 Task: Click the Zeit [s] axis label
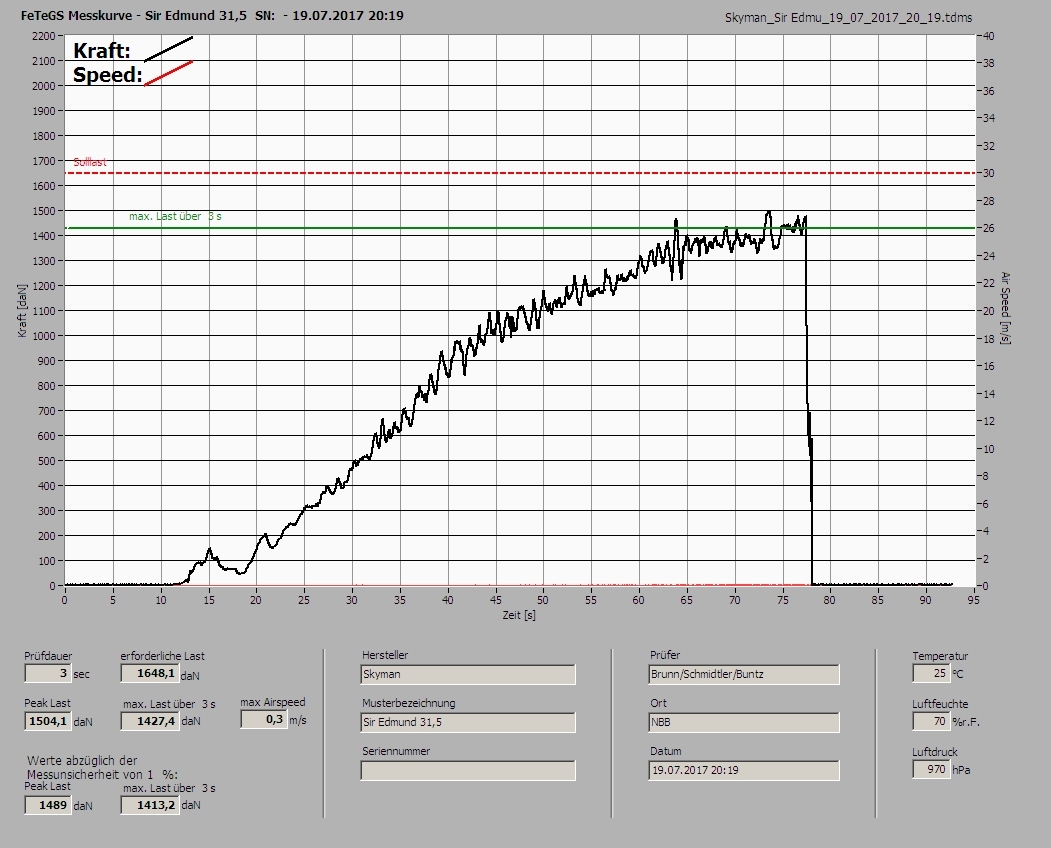point(519,615)
